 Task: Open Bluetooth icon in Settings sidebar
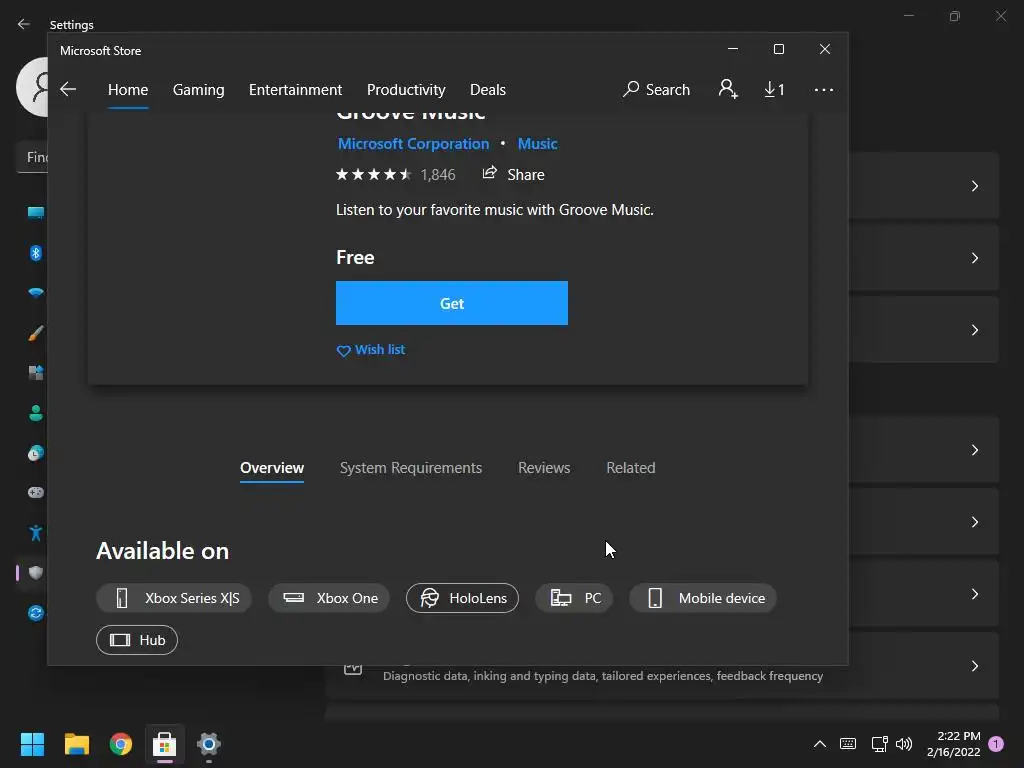(x=36, y=253)
